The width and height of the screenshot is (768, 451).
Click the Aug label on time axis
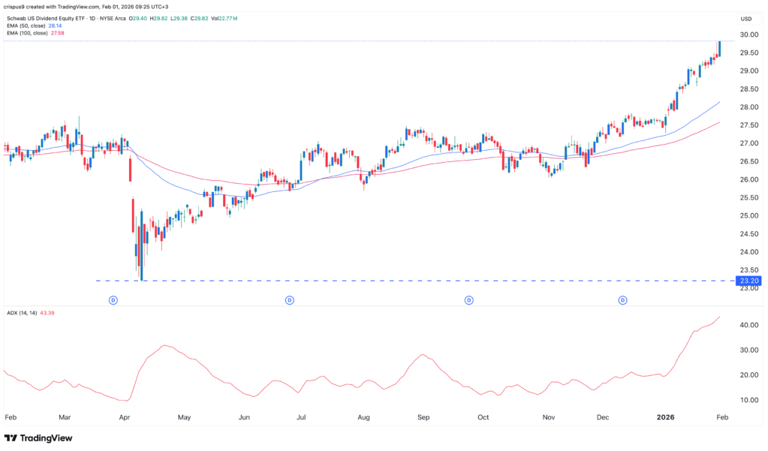point(363,417)
